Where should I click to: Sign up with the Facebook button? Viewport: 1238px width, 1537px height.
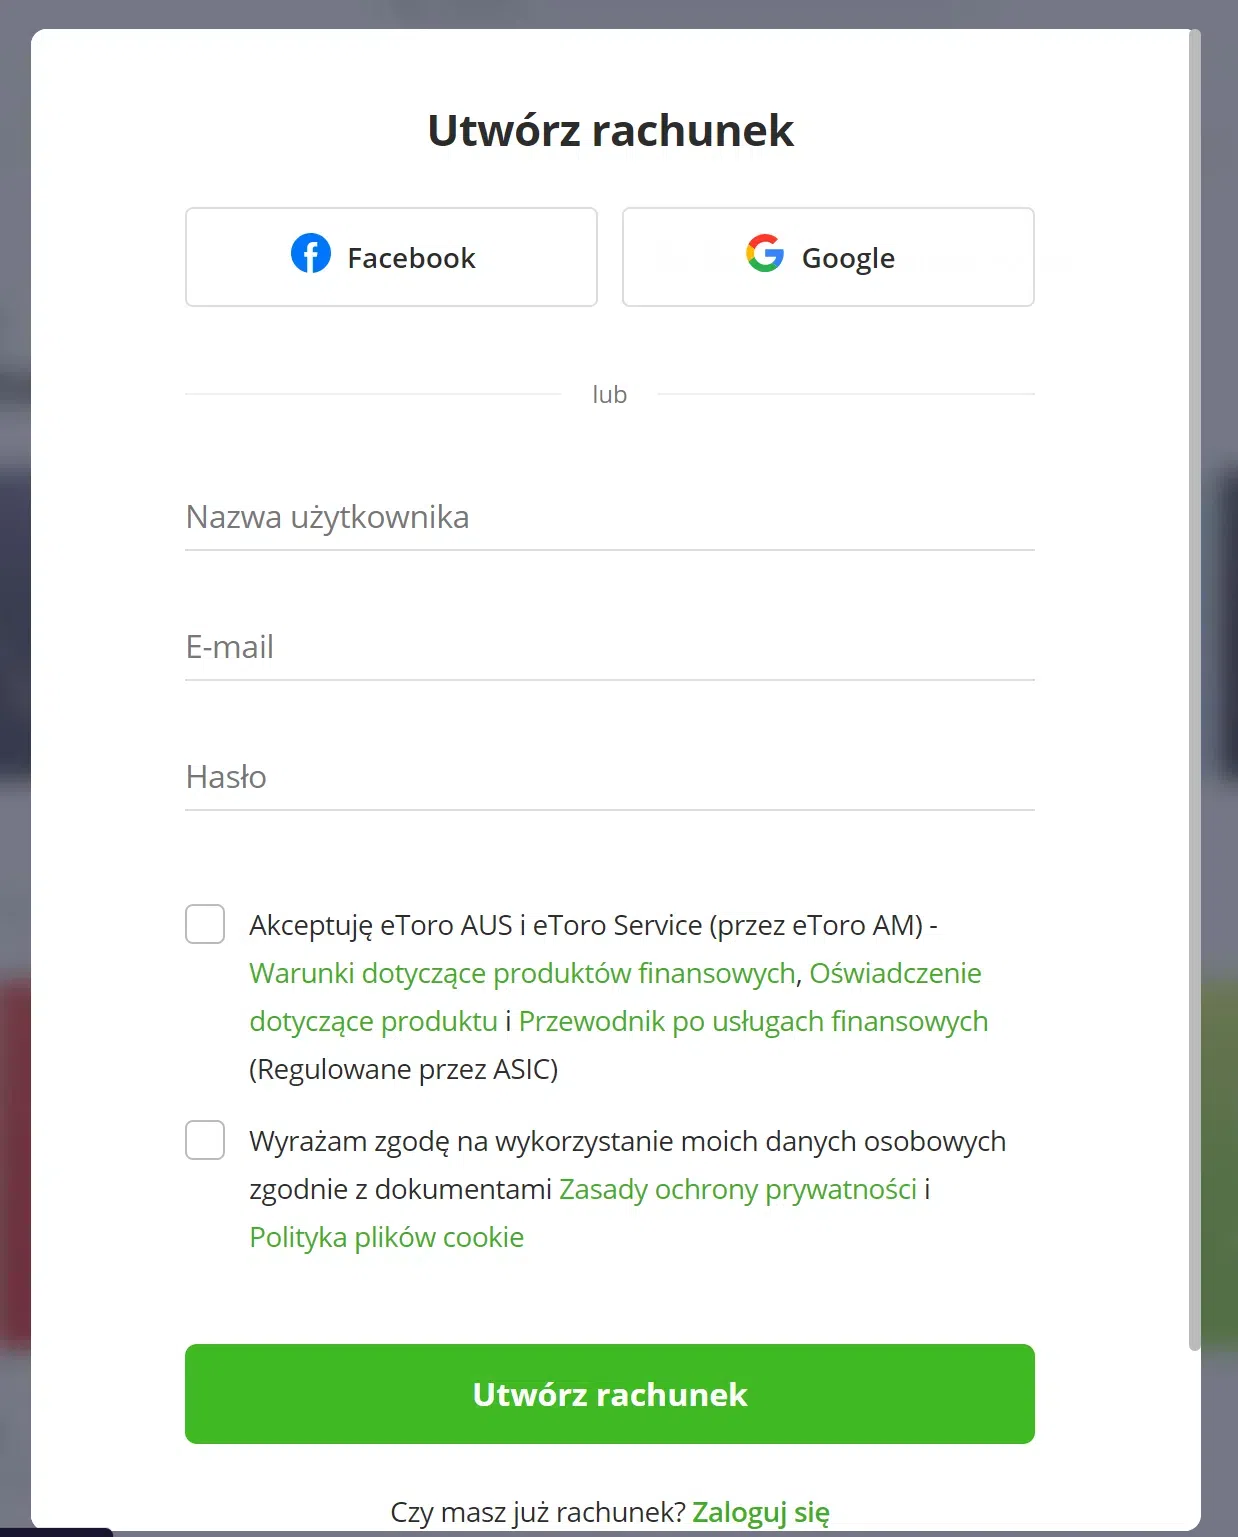coord(391,257)
